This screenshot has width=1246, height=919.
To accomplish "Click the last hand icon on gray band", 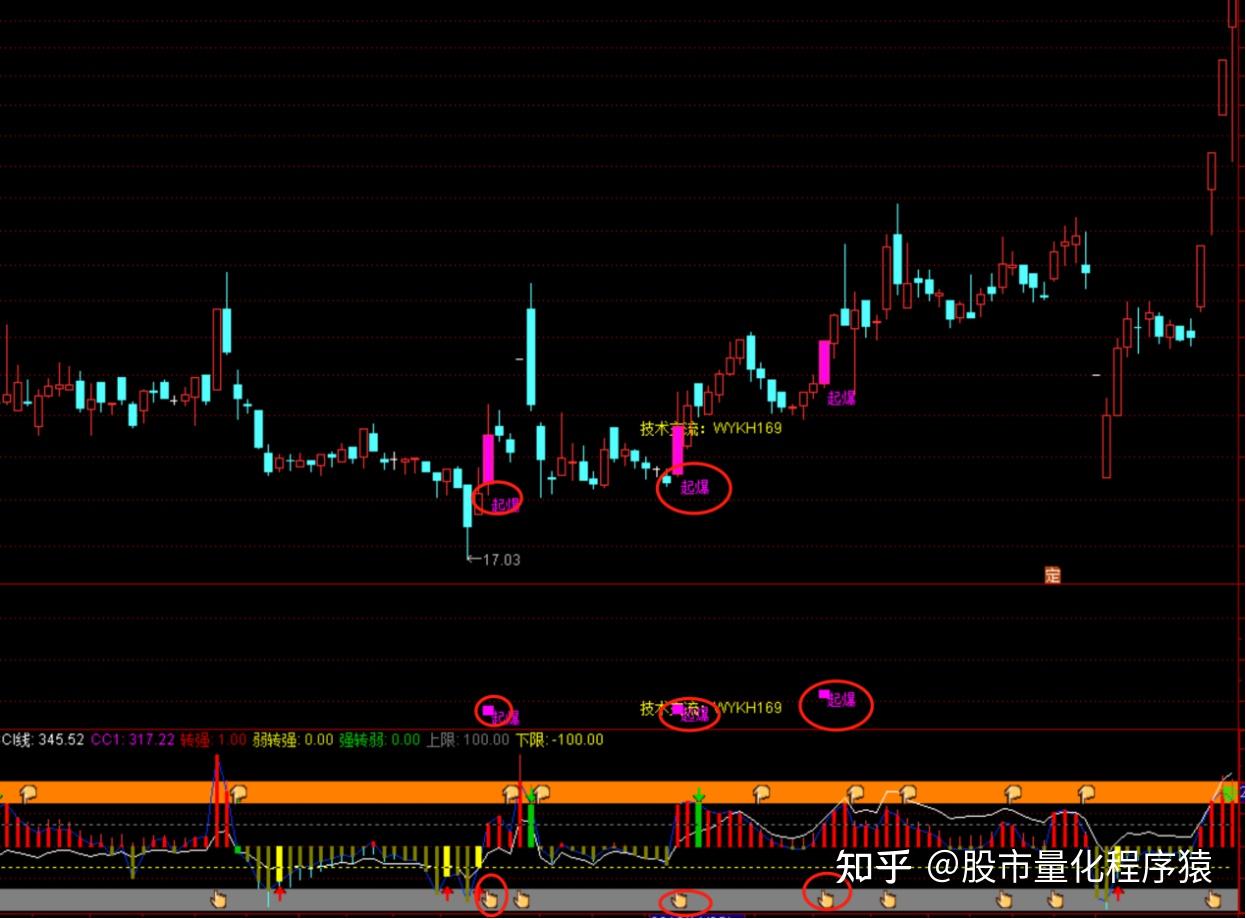I will tap(1212, 899).
